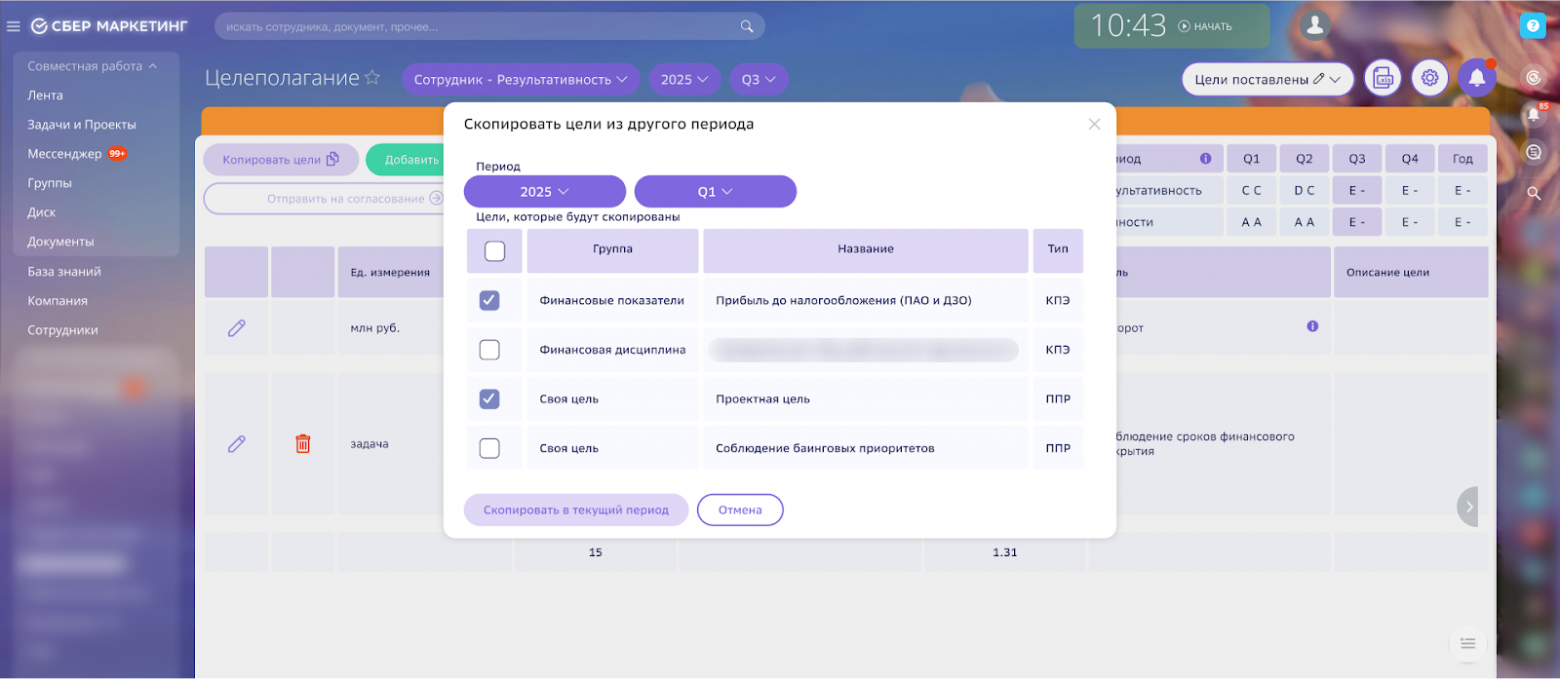This screenshot has width=1560, height=679.
Task: Click the right arrow side panel expander
Action: pos(1468,507)
